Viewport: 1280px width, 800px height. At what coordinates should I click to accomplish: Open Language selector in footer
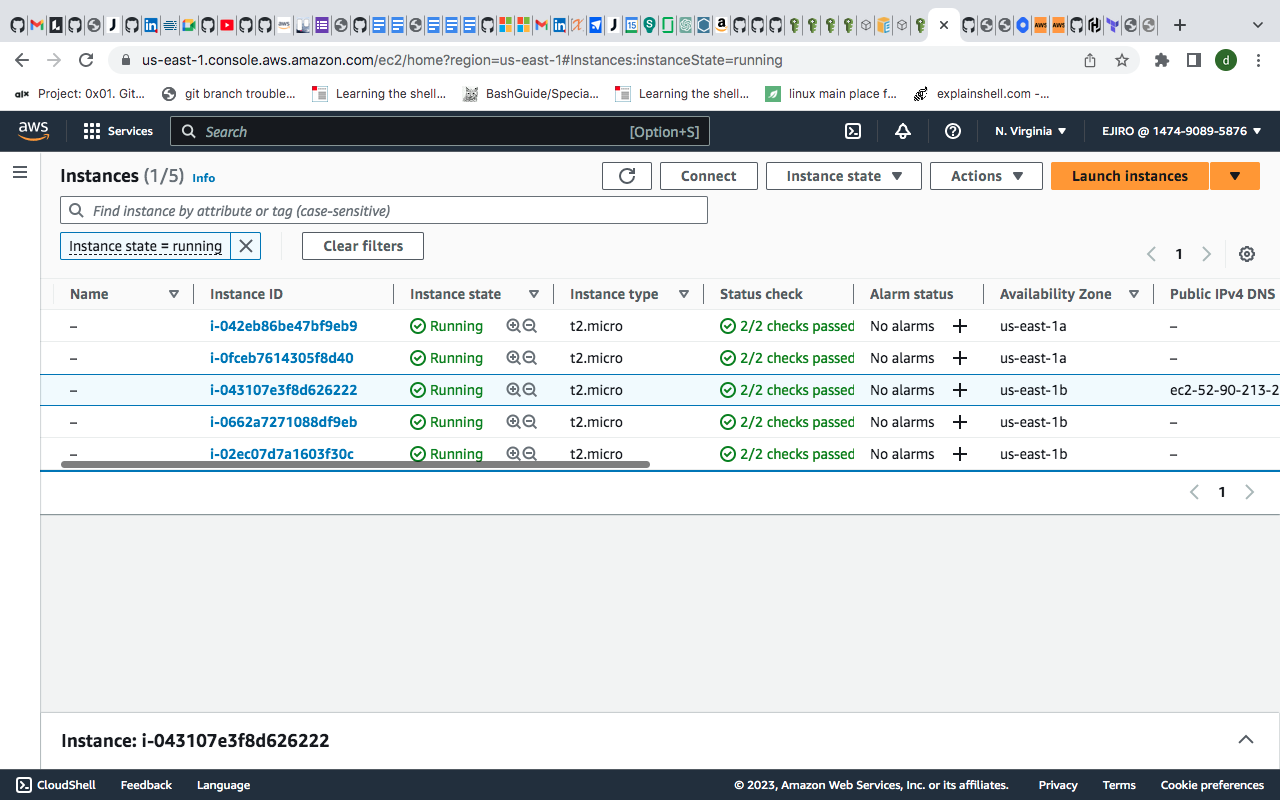(223, 785)
